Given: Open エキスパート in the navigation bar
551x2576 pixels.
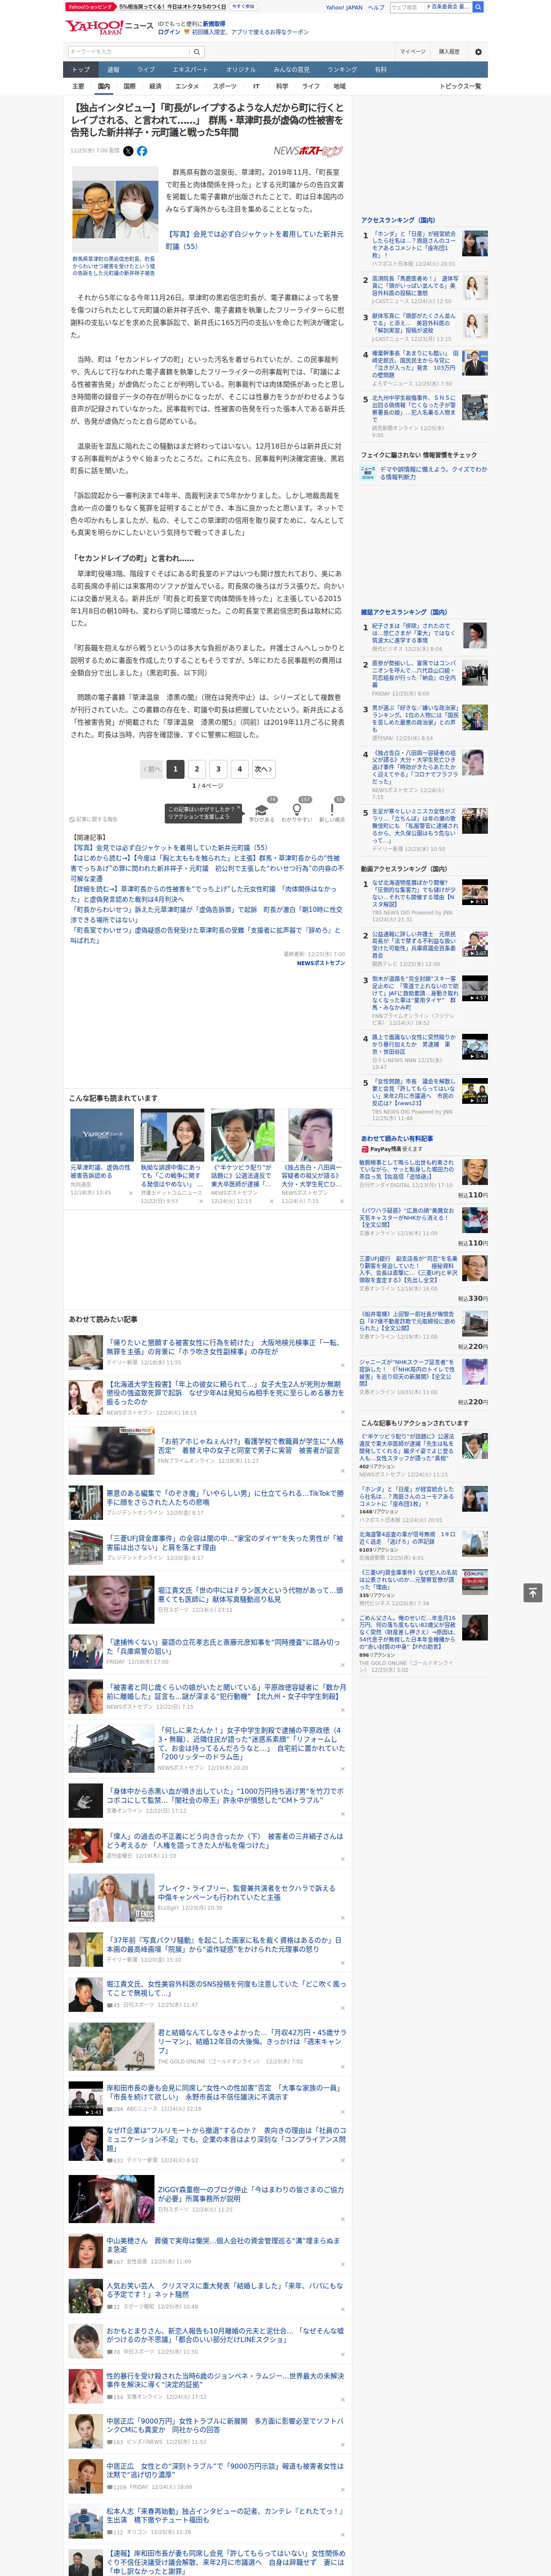Looking at the screenshot, I should 190,69.
